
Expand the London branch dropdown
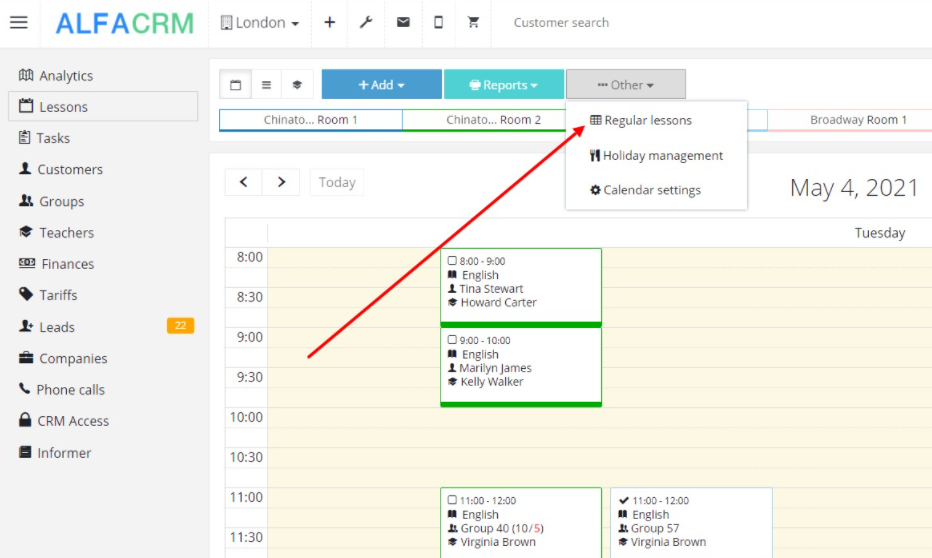coord(260,23)
